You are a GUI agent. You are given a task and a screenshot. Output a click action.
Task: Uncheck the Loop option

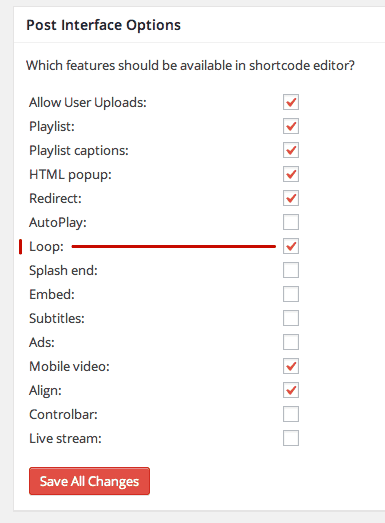(291, 246)
